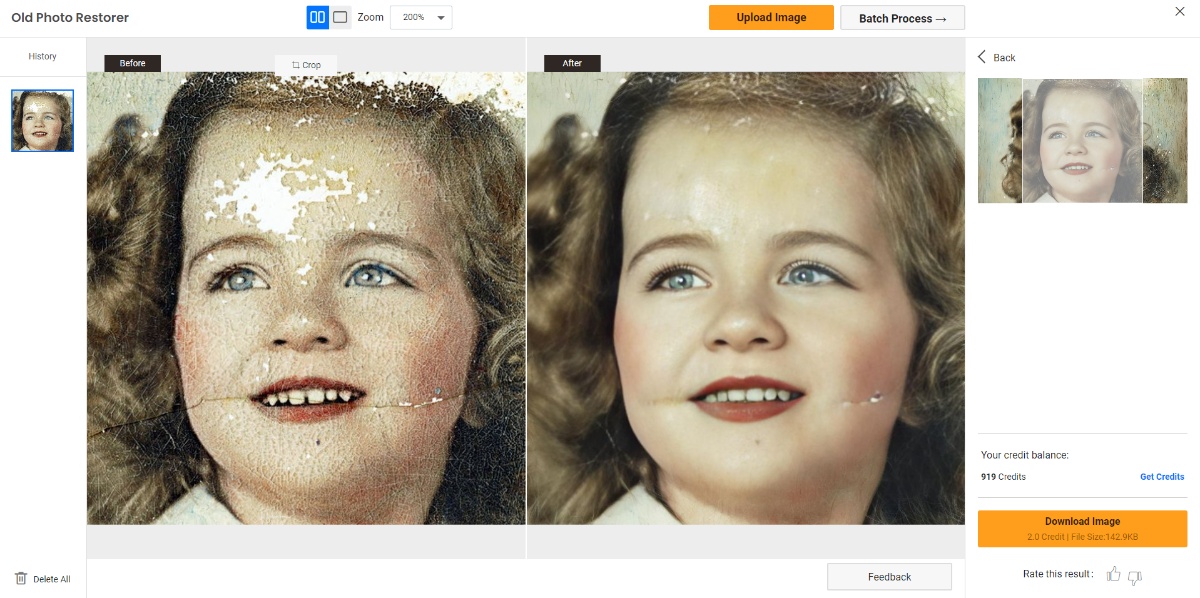Click the Zoom label text
1200x598 pixels.
point(370,17)
